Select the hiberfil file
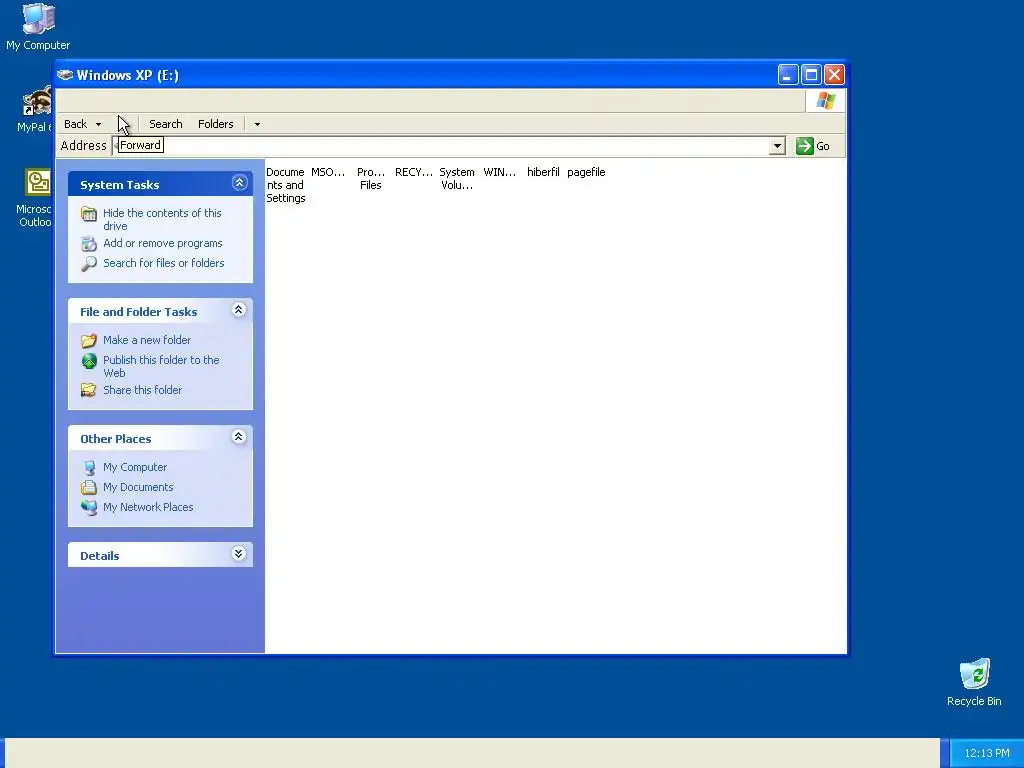Viewport: 1024px width, 768px height. pos(543,172)
